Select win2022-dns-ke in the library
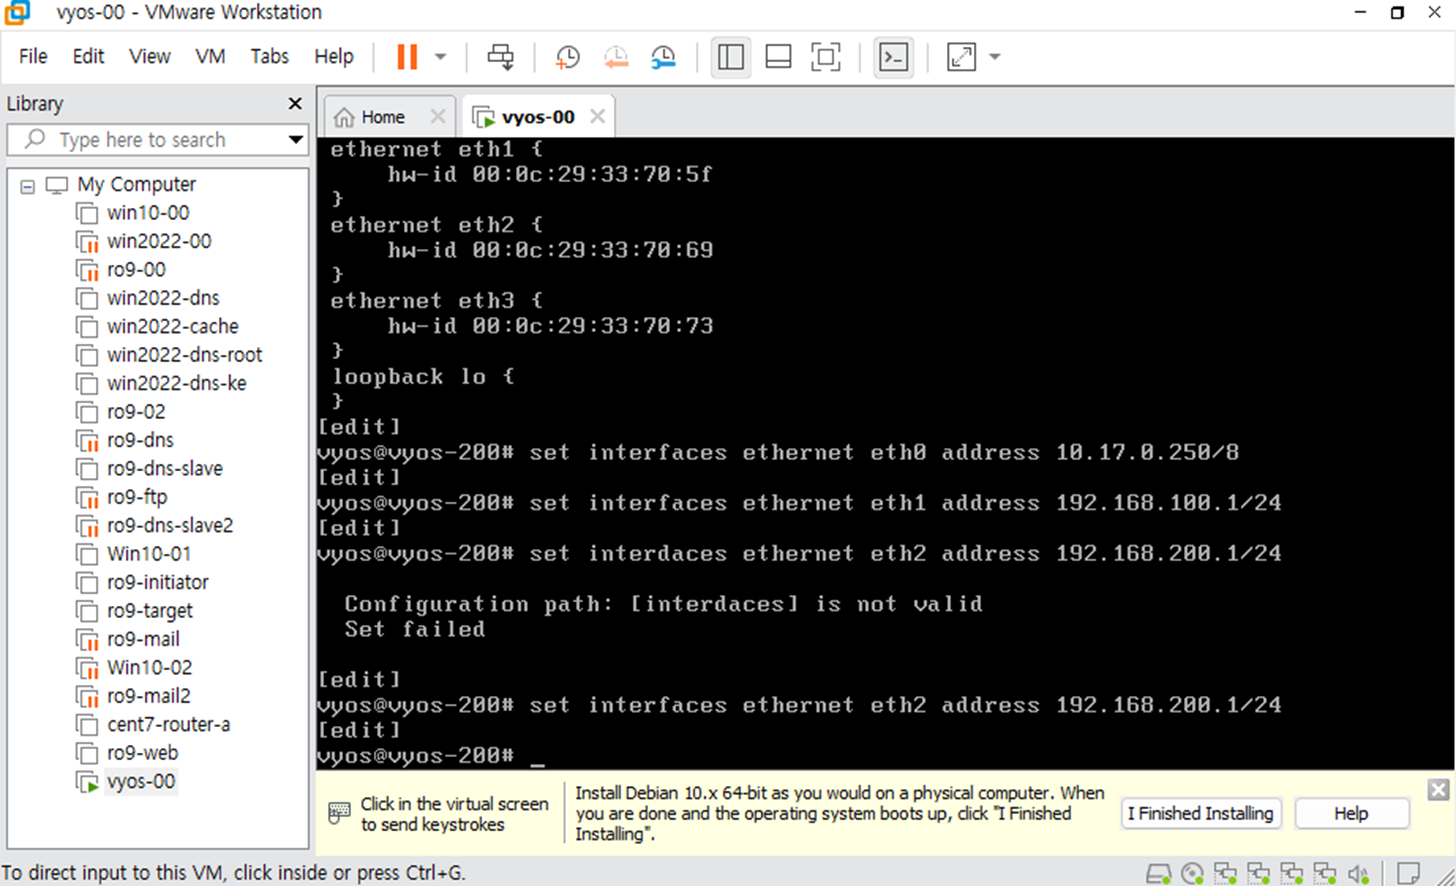The height and width of the screenshot is (886, 1456). click(x=176, y=383)
